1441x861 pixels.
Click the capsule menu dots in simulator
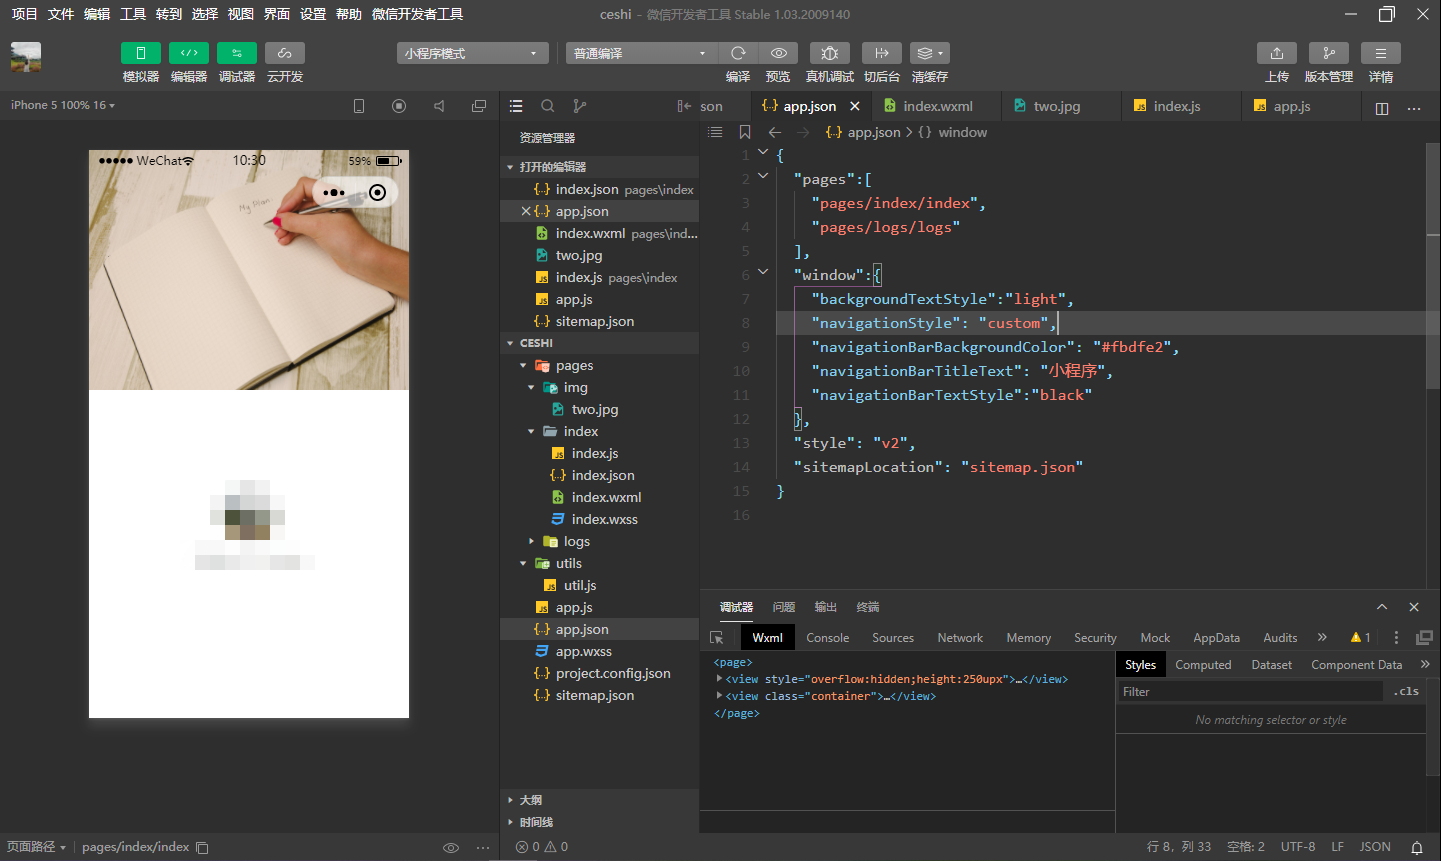point(334,193)
